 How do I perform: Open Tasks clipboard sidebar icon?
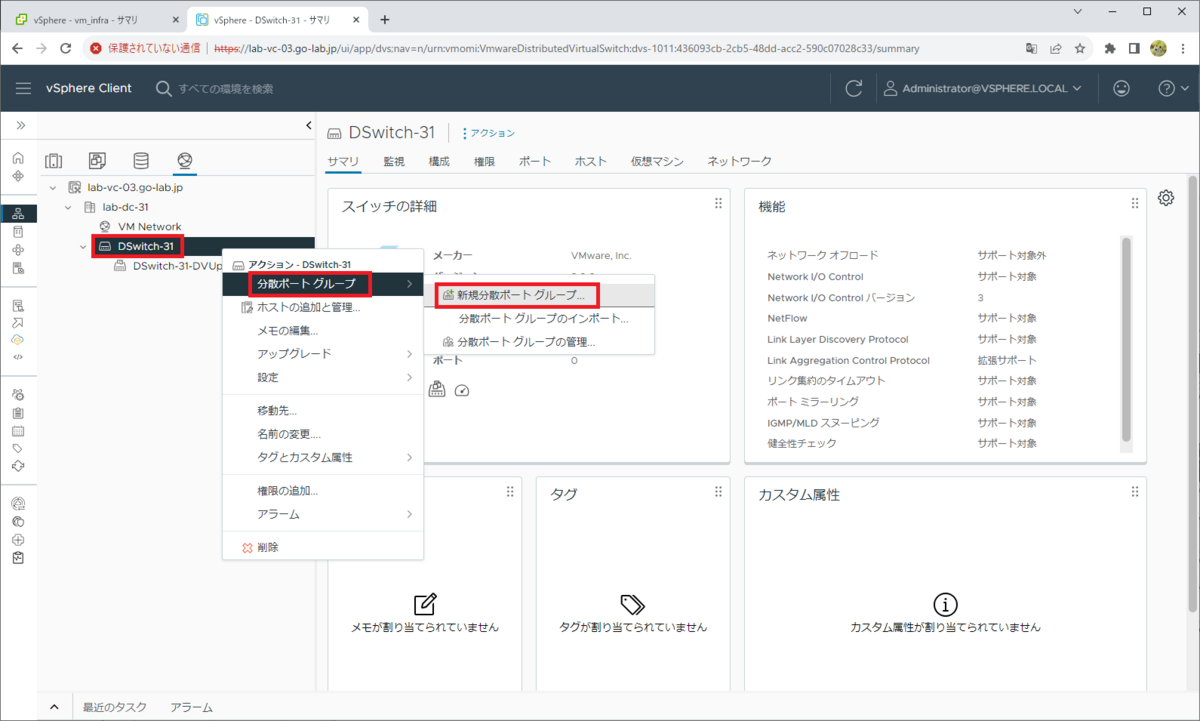18,413
